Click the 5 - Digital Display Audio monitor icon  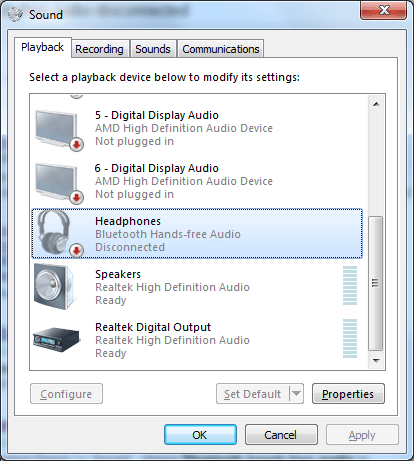(59, 131)
